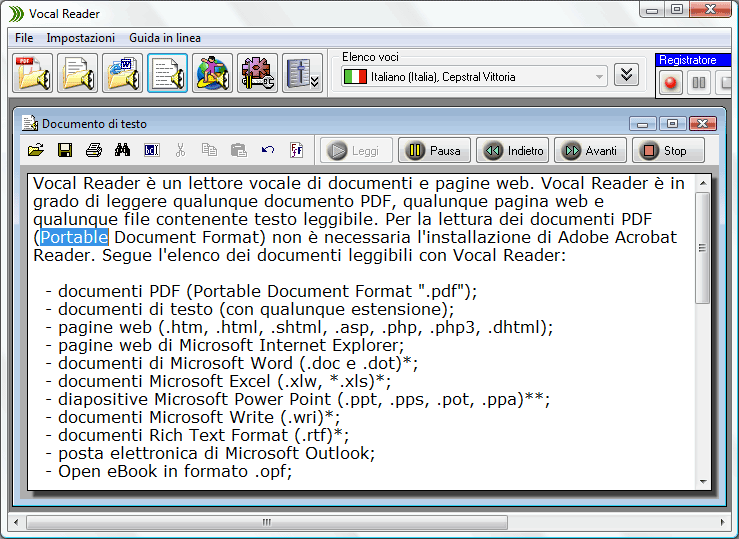This screenshot has width=739, height=539.
Task: Minimize the Documento di testo window
Action: coord(642,124)
